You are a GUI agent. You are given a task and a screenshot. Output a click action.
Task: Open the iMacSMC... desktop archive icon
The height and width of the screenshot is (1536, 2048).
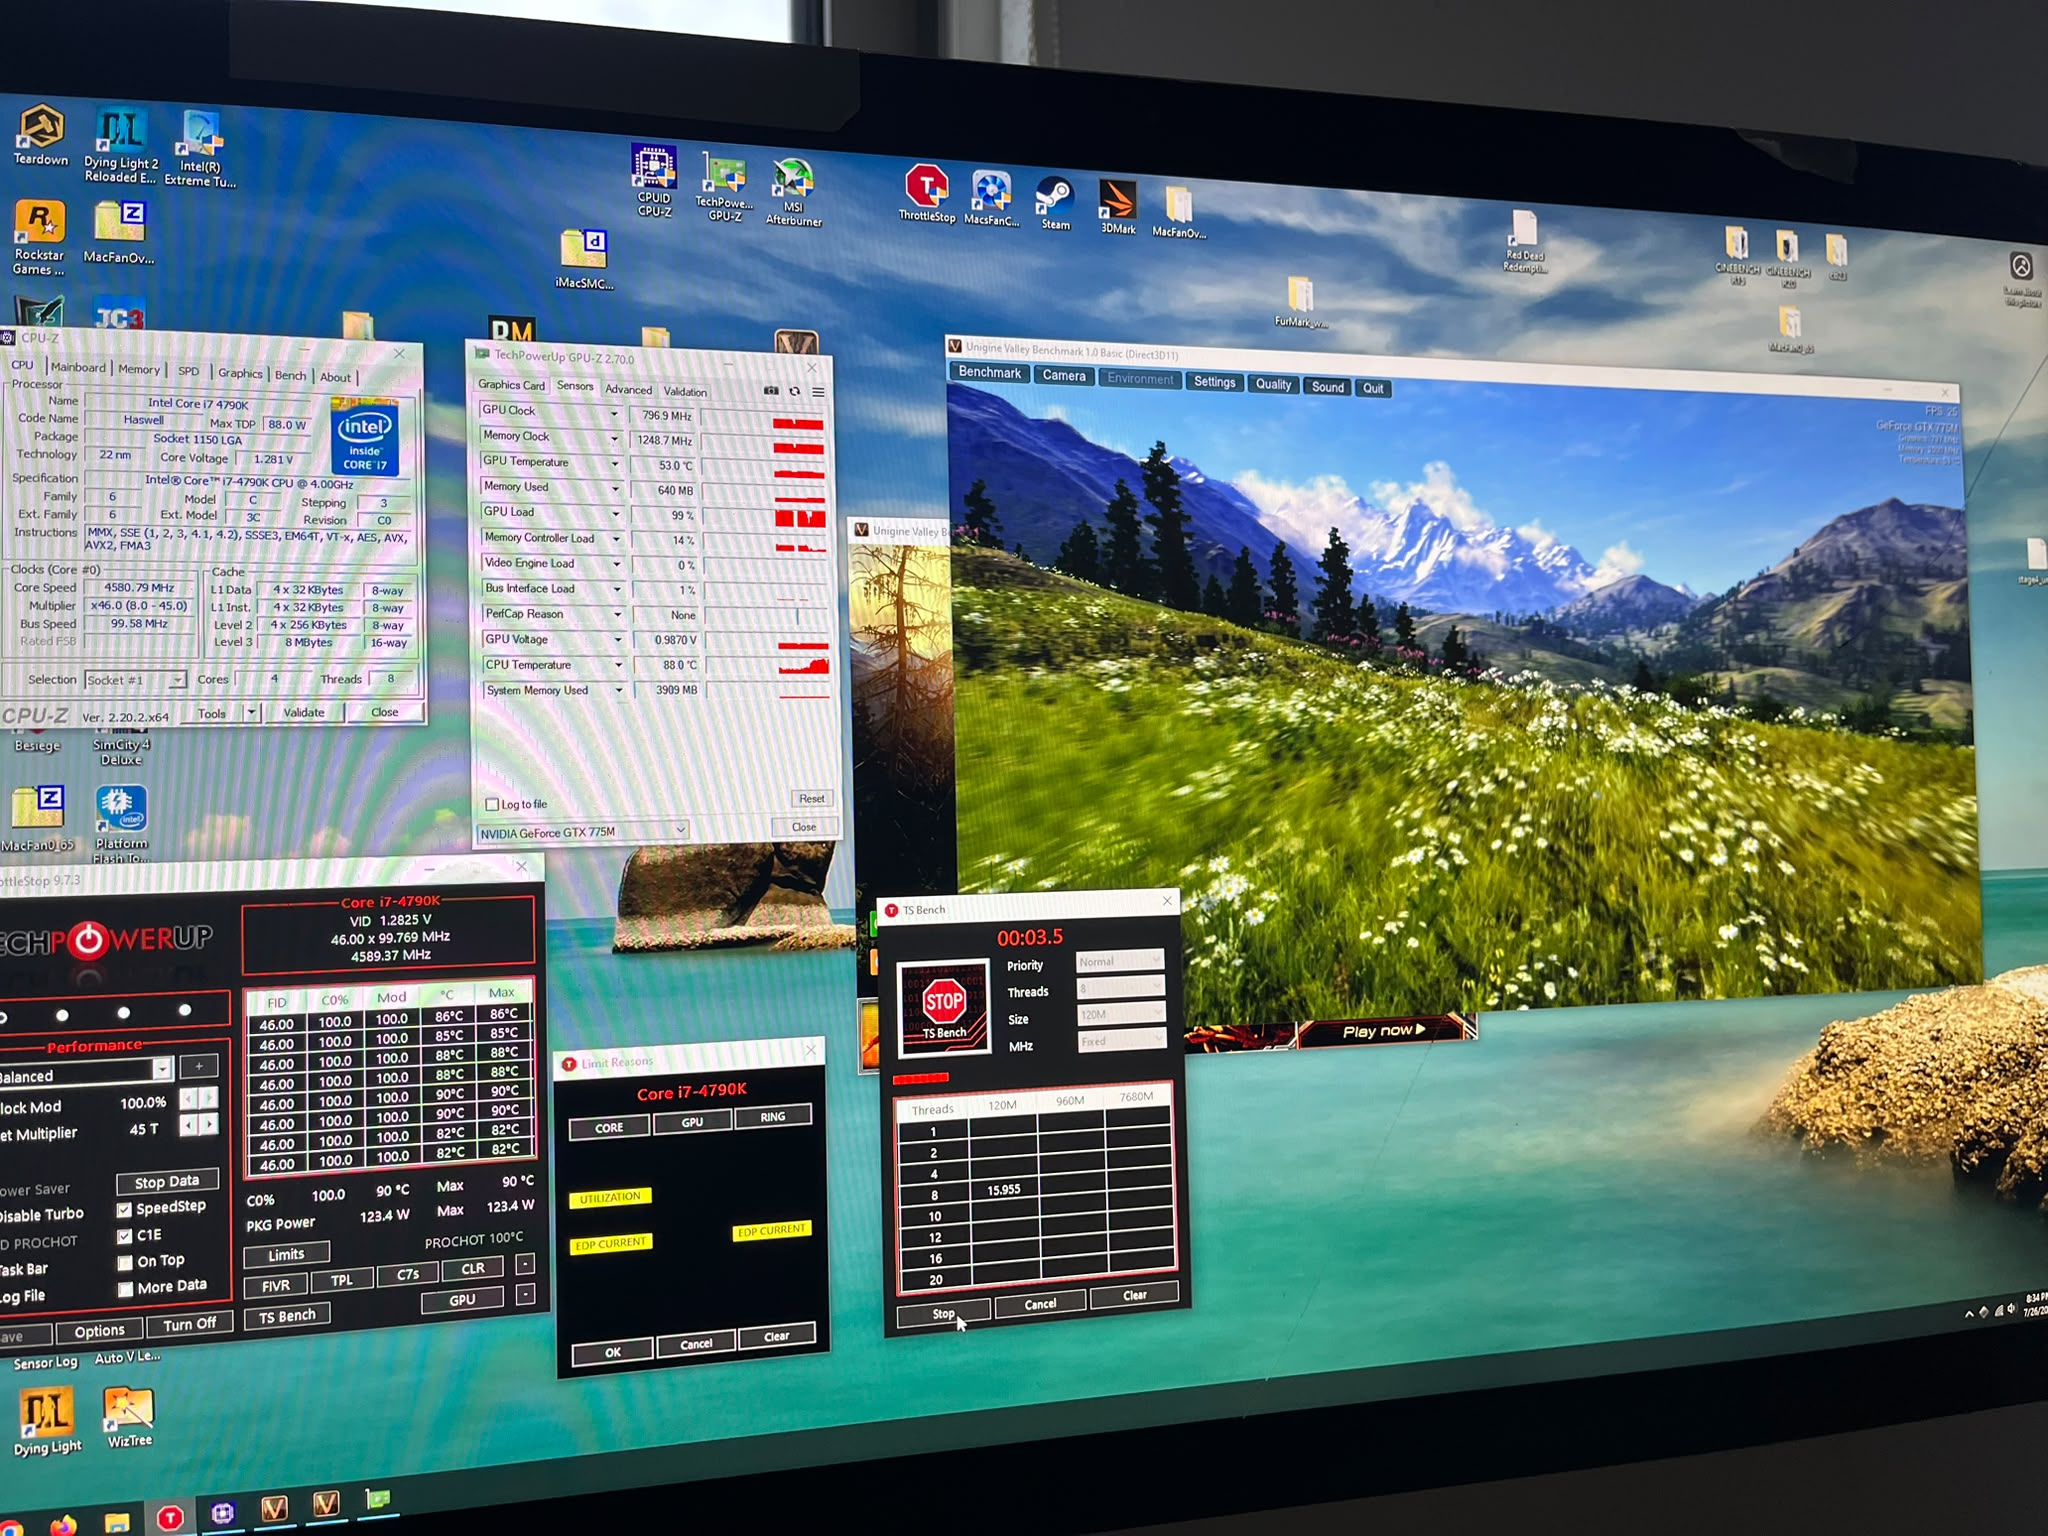tap(584, 259)
